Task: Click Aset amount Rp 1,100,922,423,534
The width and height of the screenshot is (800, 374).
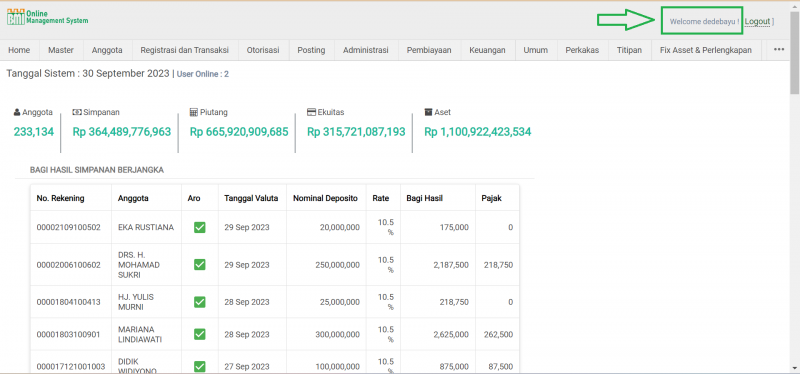Action: pos(478,132)
